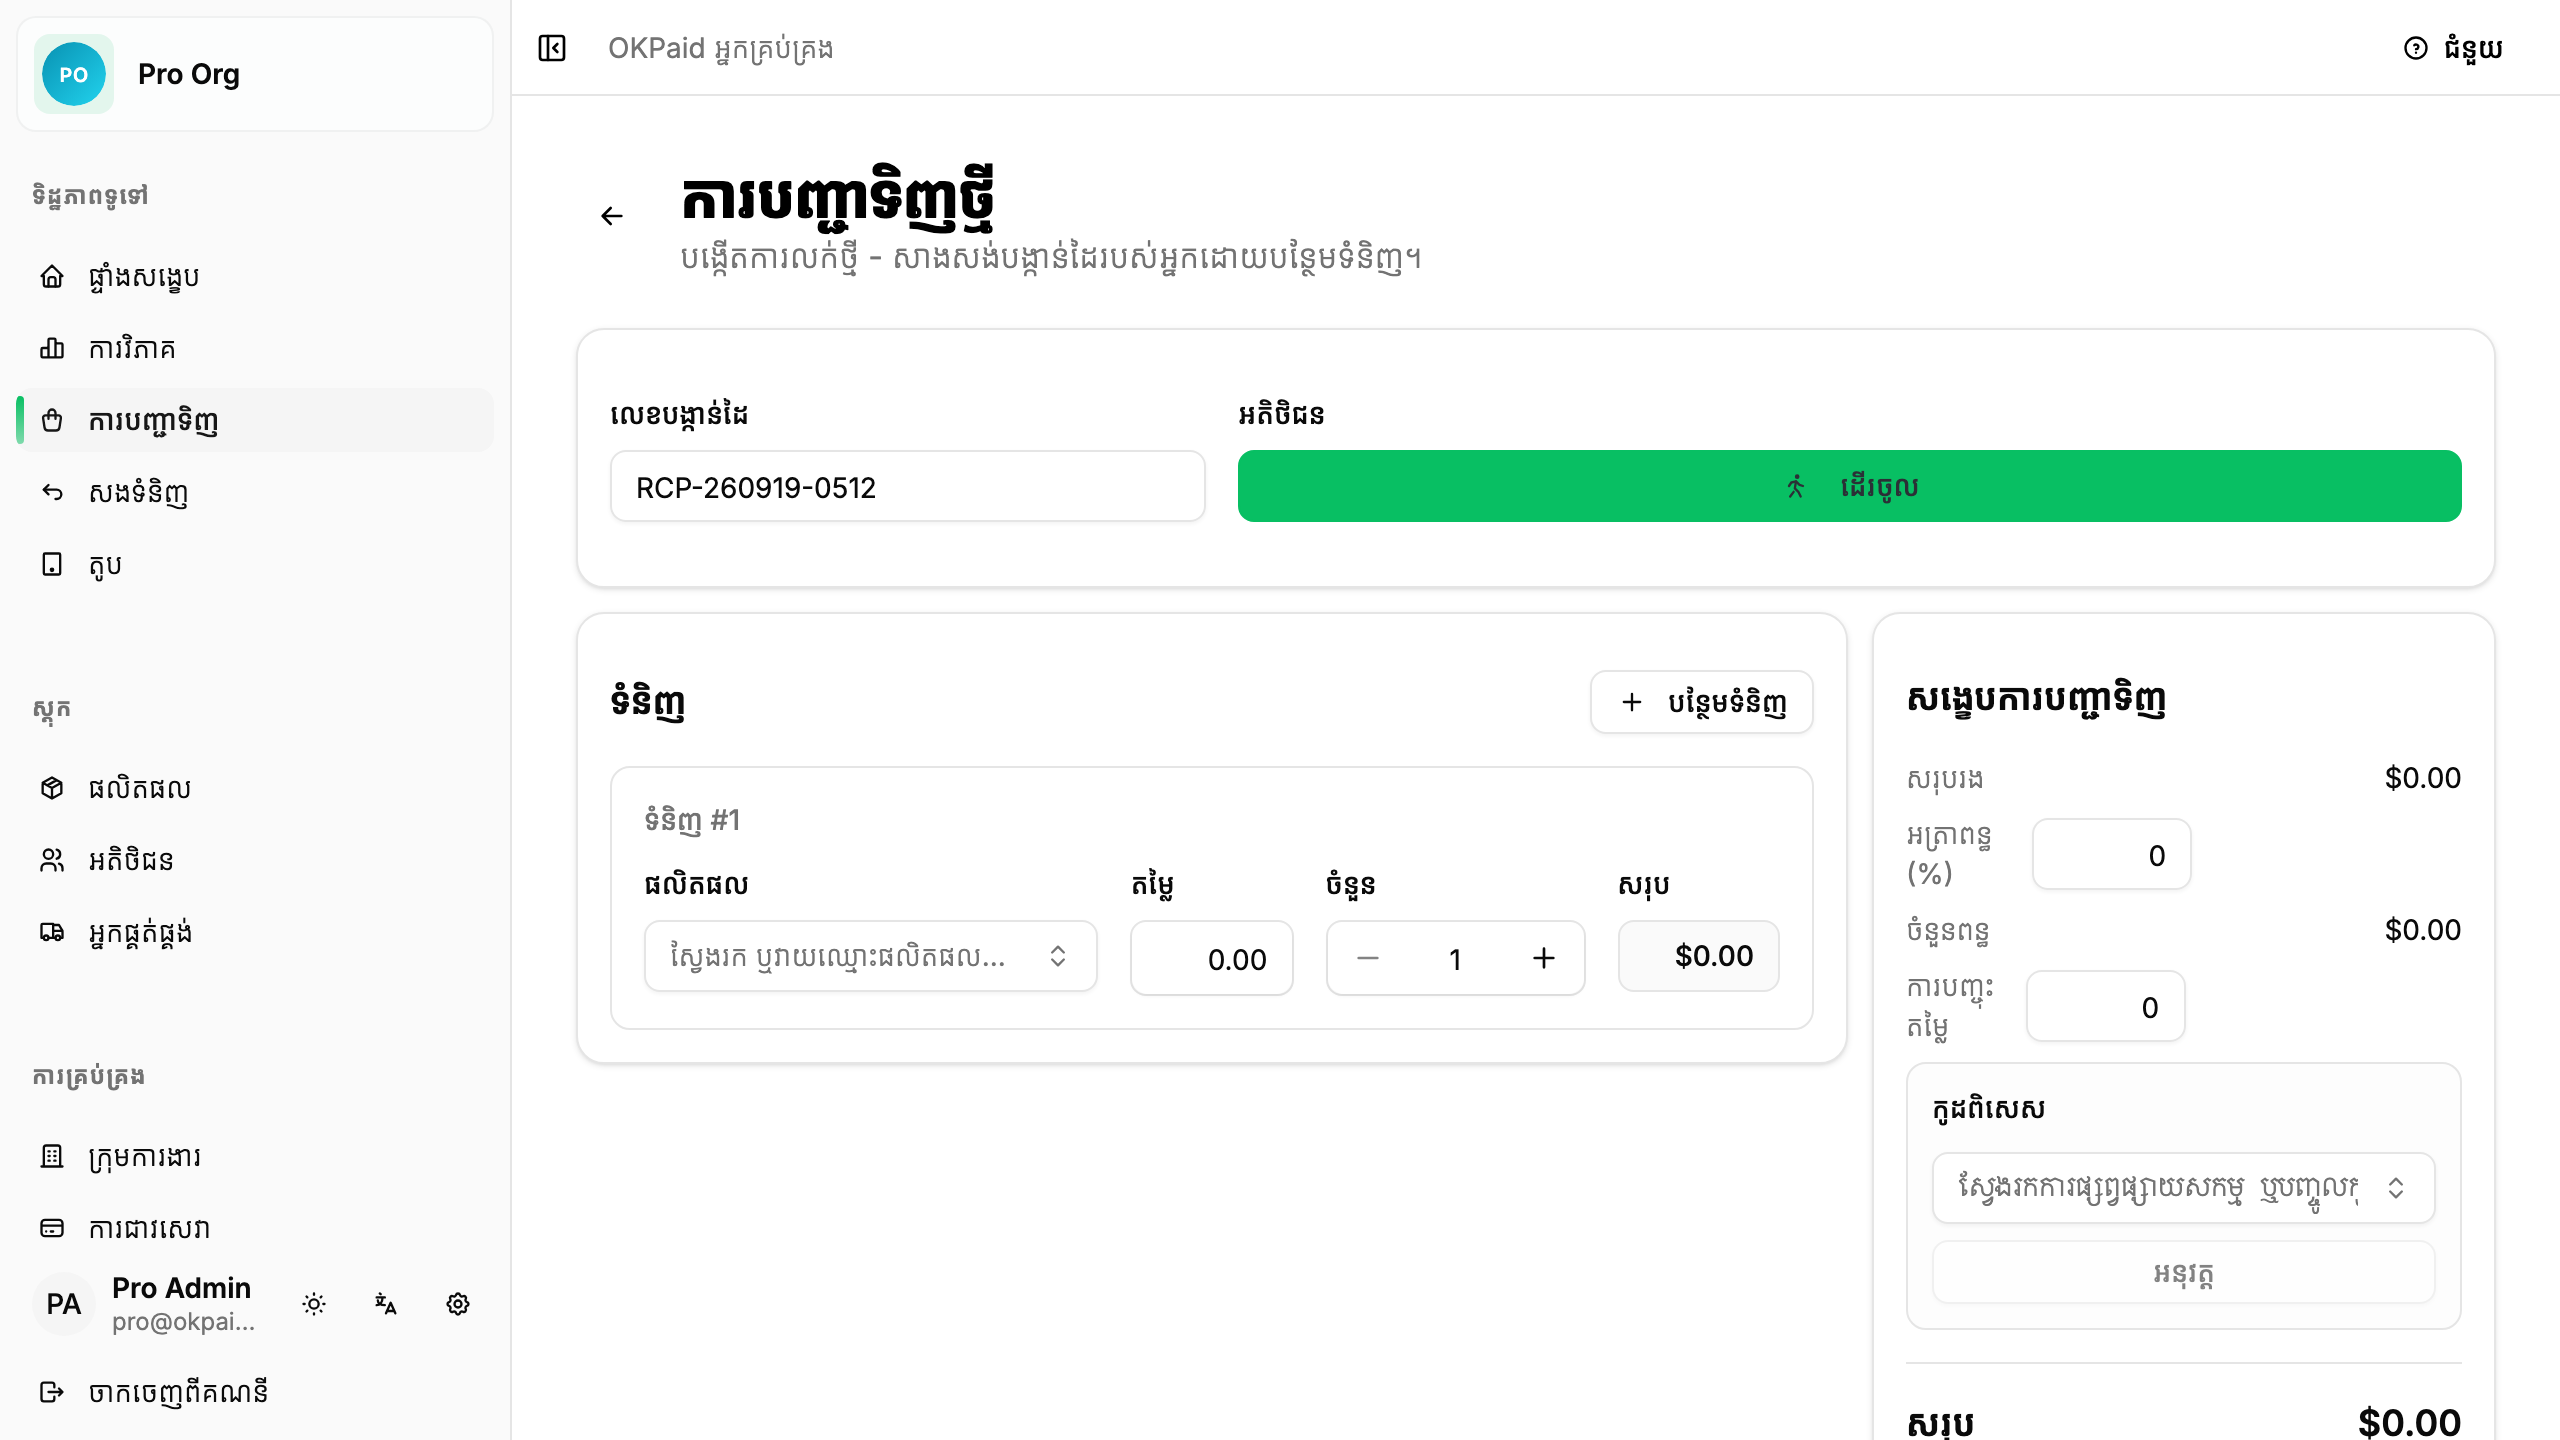The image size is (2560, 1440).
Task: Open customers អតិថិជន in sidebar
Action: tap(255, 860)
